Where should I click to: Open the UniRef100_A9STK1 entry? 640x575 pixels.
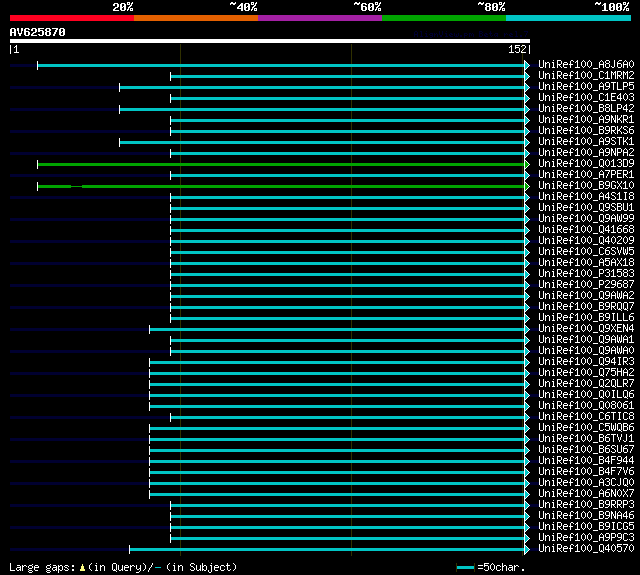pyautogui.click(x=586, y=142)
